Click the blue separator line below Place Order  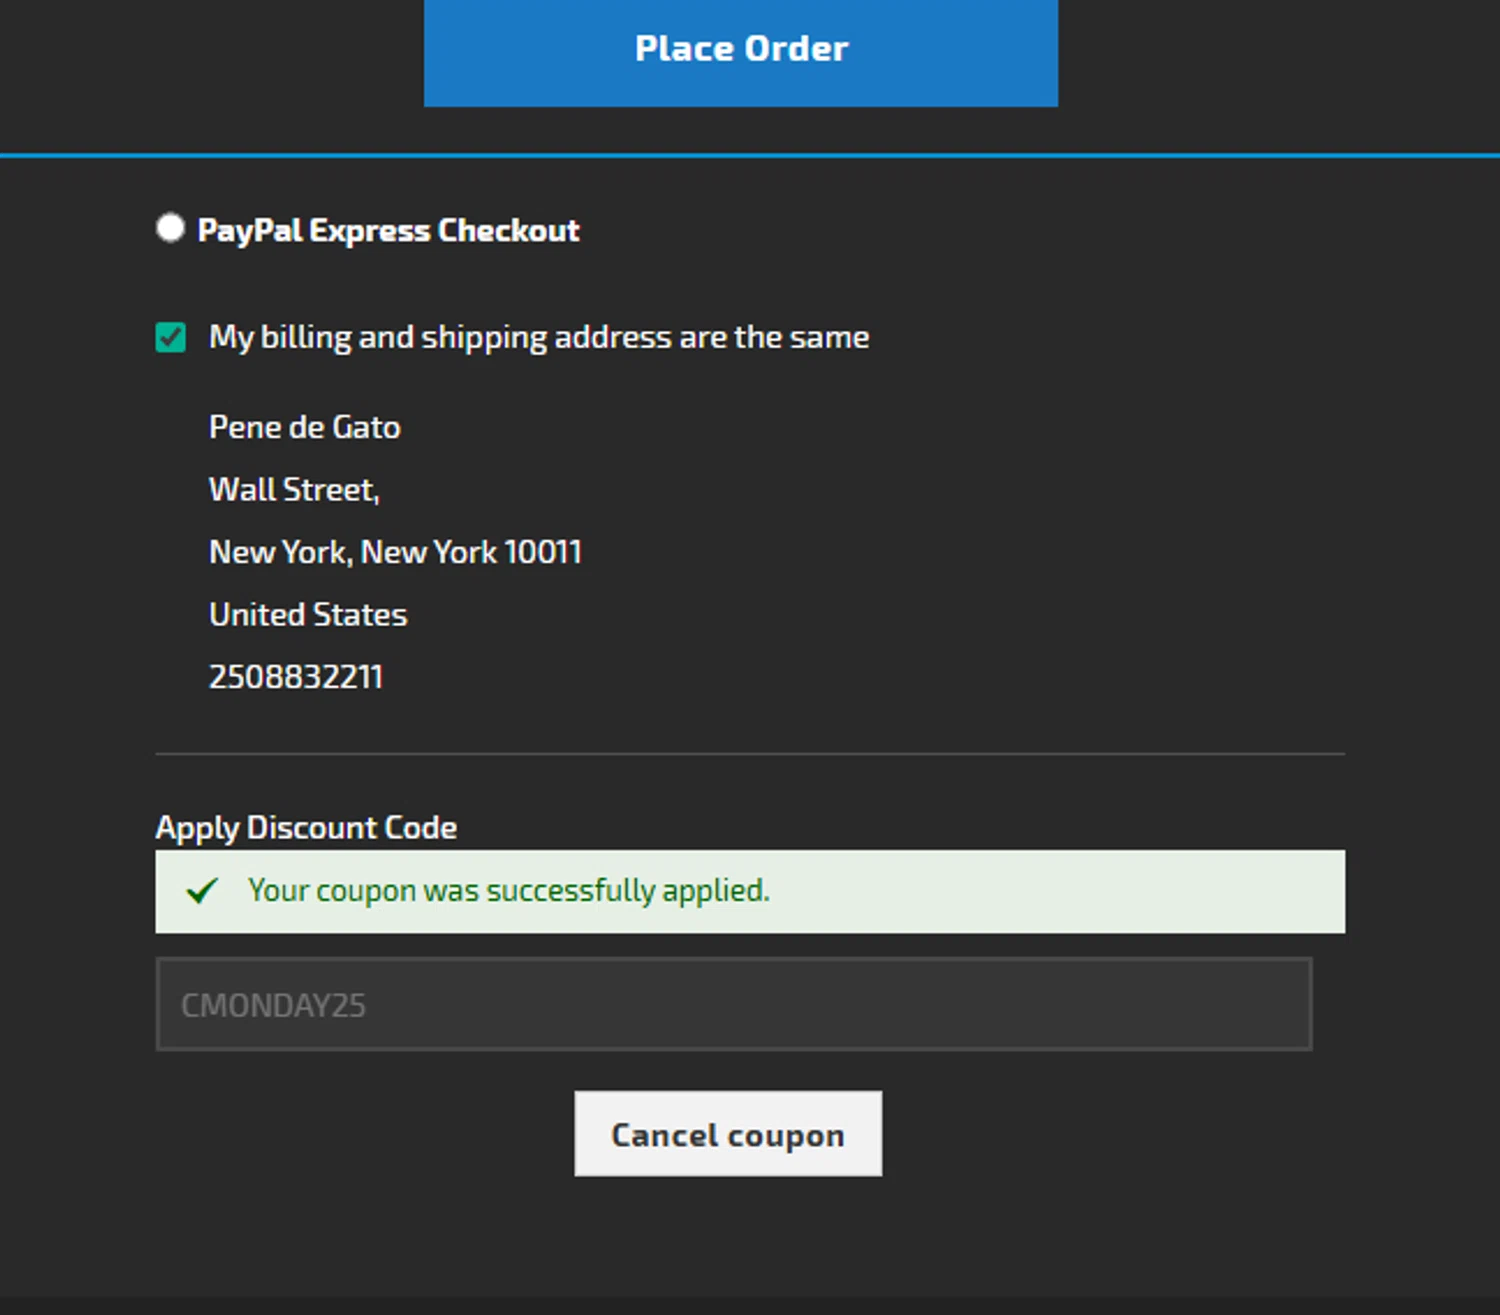(x=750, y=155)
